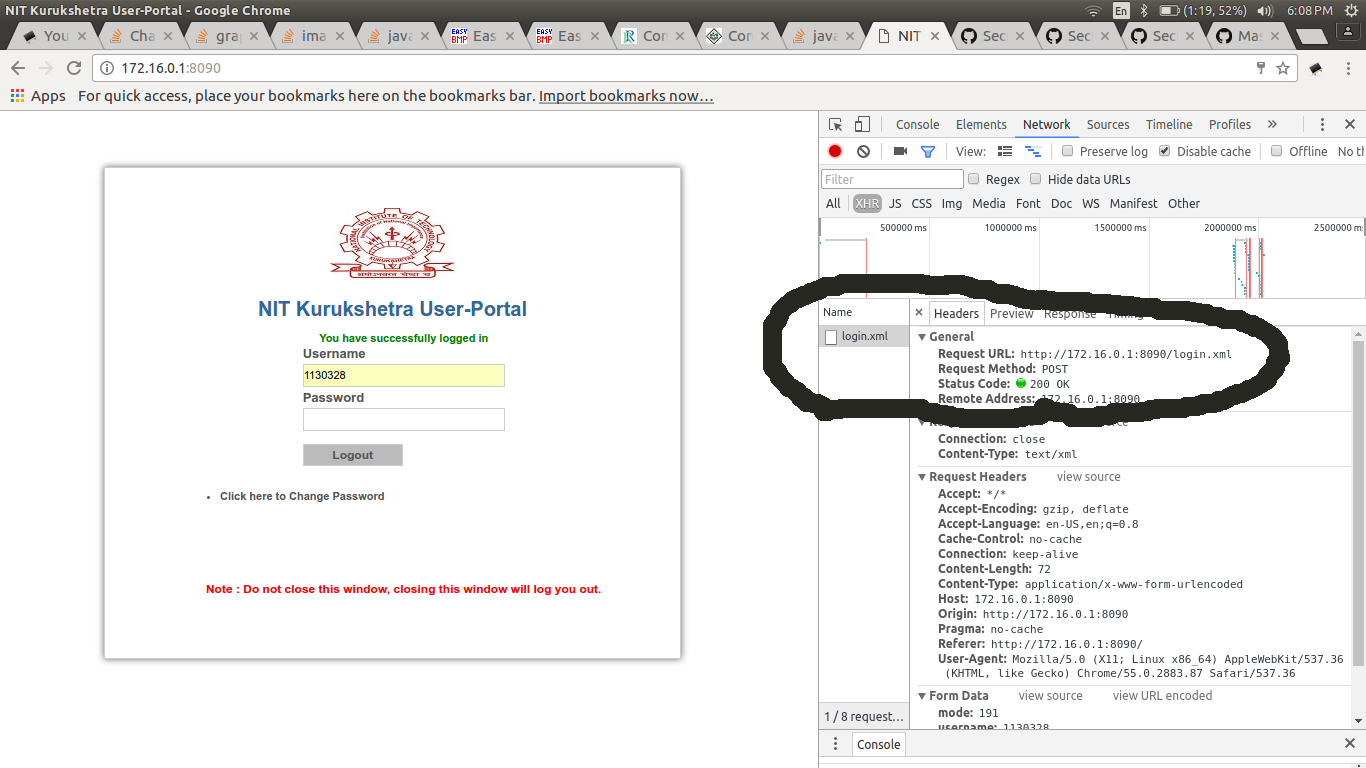Select the Preview tab in request details
Viewport: 1366px width, 768px height.
click(x=1012, y=313)
